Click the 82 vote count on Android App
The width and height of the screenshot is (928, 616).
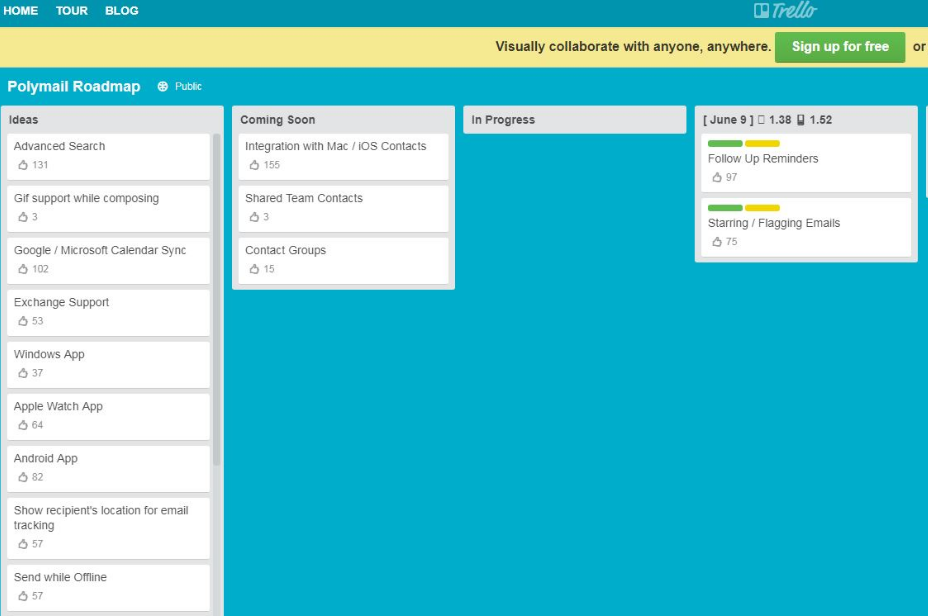(x=37, y=478)
